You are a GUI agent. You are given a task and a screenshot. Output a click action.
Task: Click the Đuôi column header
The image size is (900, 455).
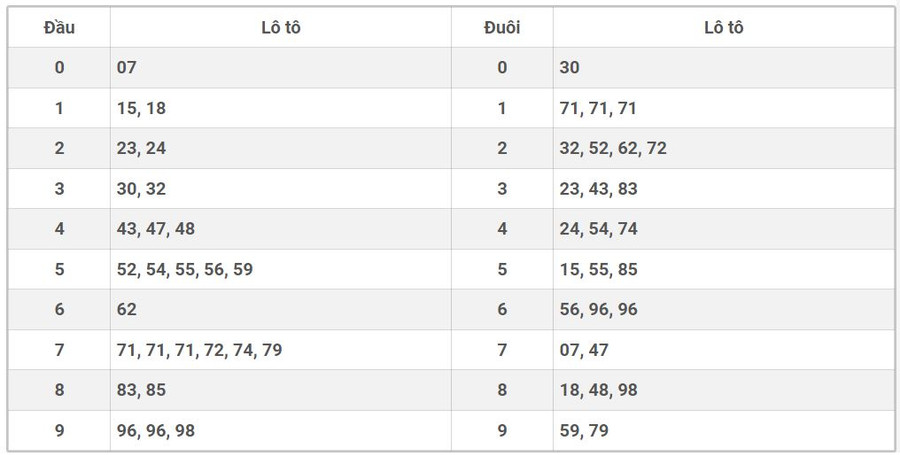502,28
